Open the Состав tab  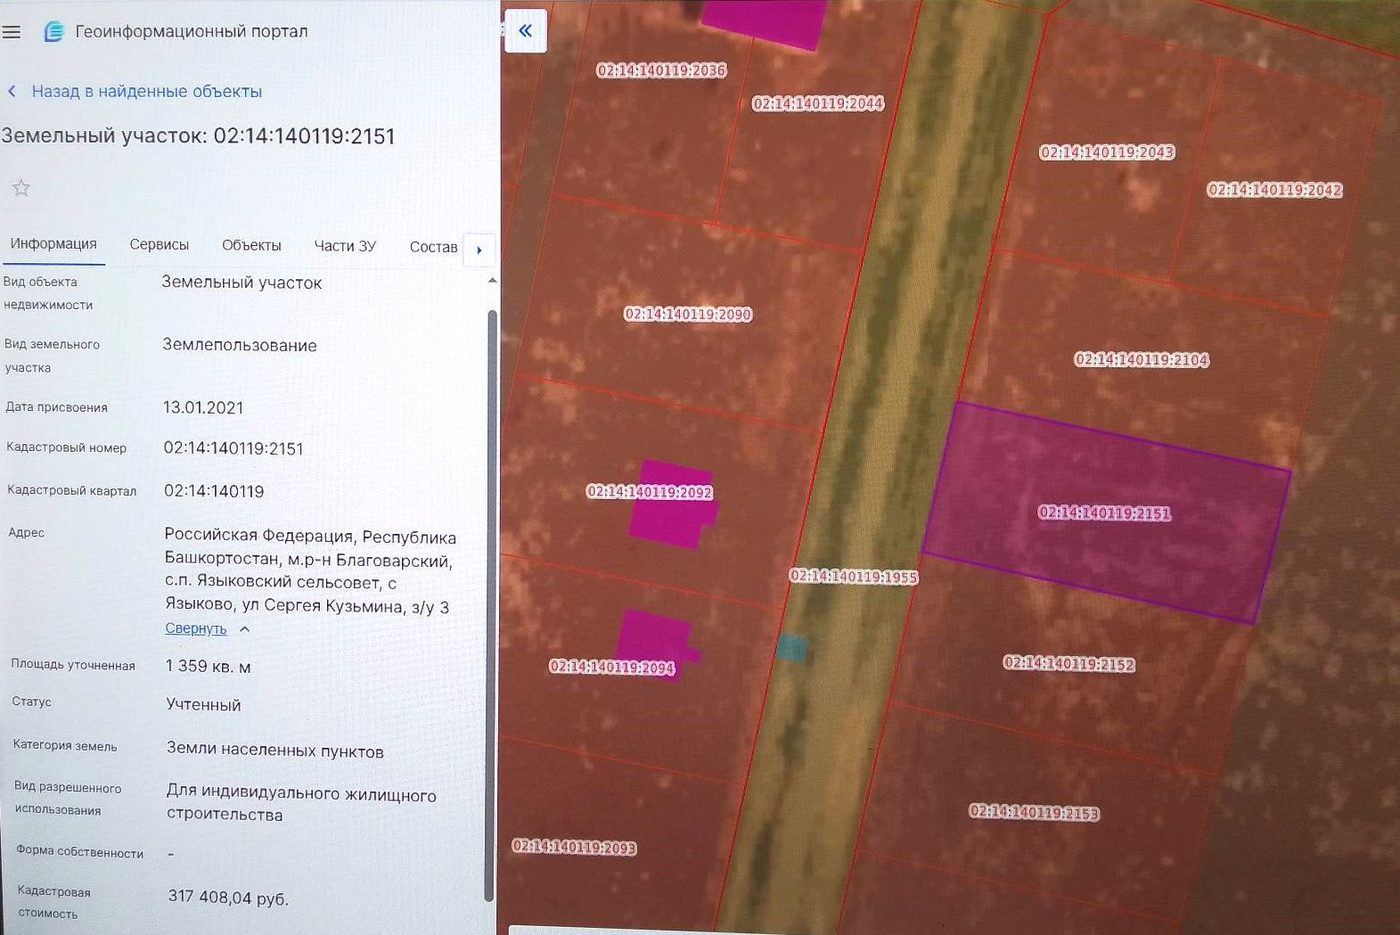(433, 247)
